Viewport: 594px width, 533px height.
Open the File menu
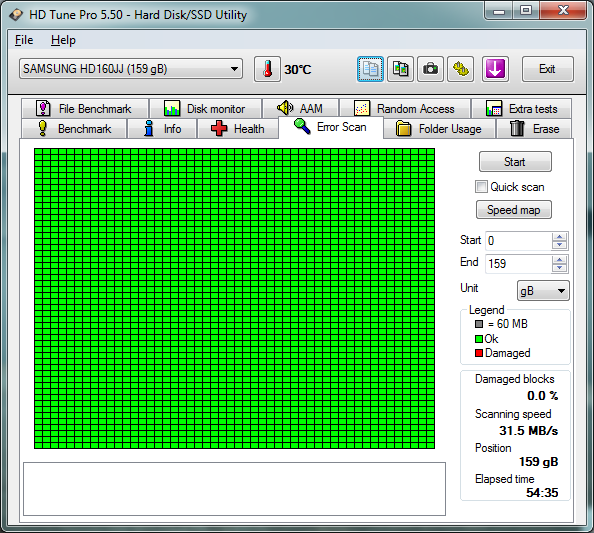24,40
